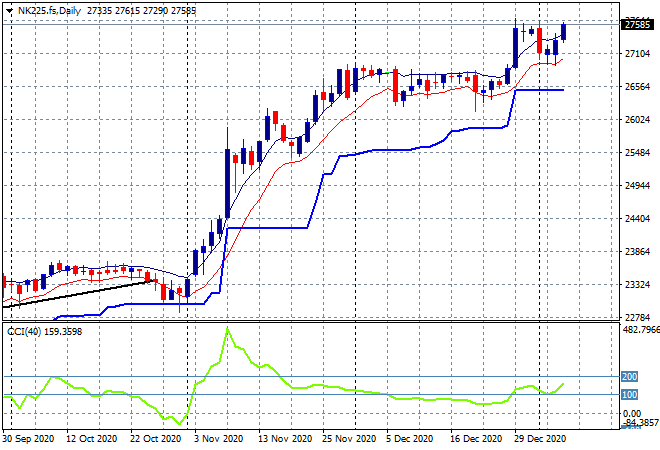Image resolution: width=660 pixels, height=450 pixels.
Task: Click the 3 Nov 2020 date label
Action: click(x=218, y=439)
